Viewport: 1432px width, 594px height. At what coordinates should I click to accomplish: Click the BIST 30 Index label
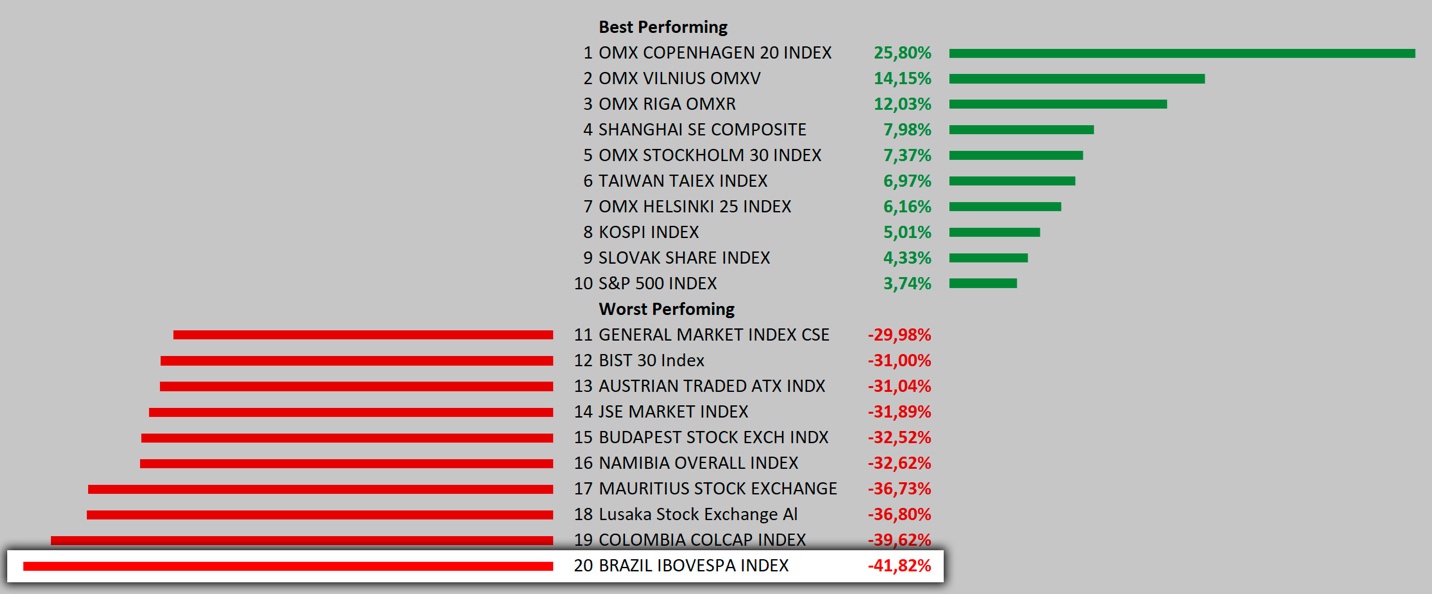tap(651, 360)
